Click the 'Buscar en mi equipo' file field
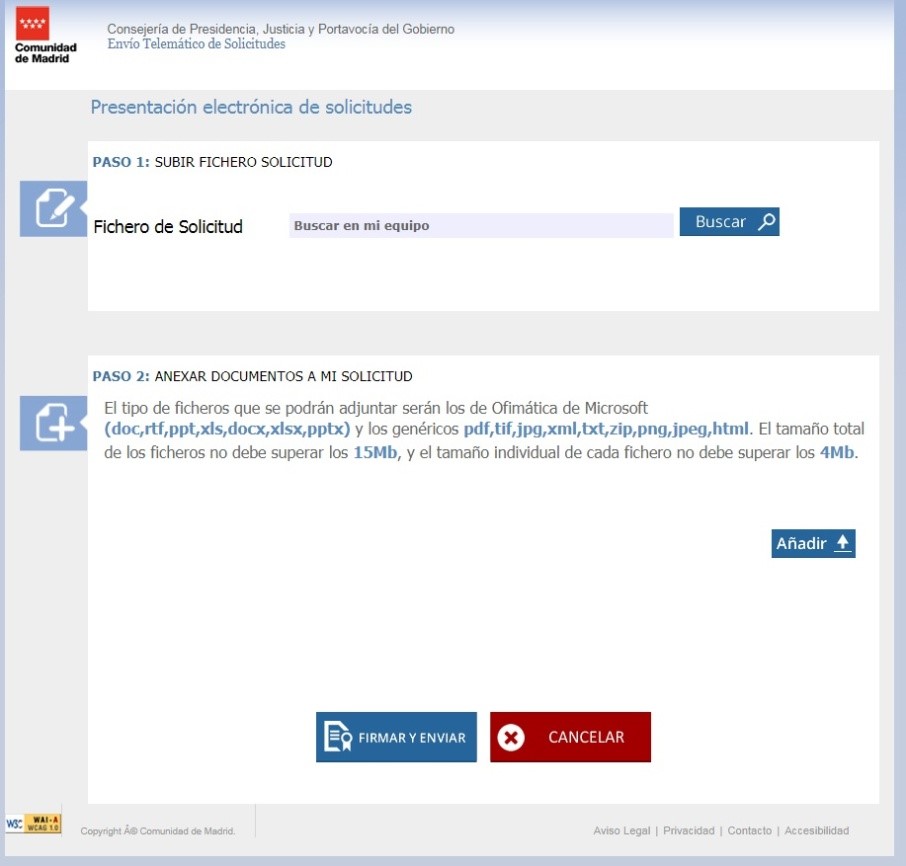This screenshot has width=906, height=866. (481, 225)
